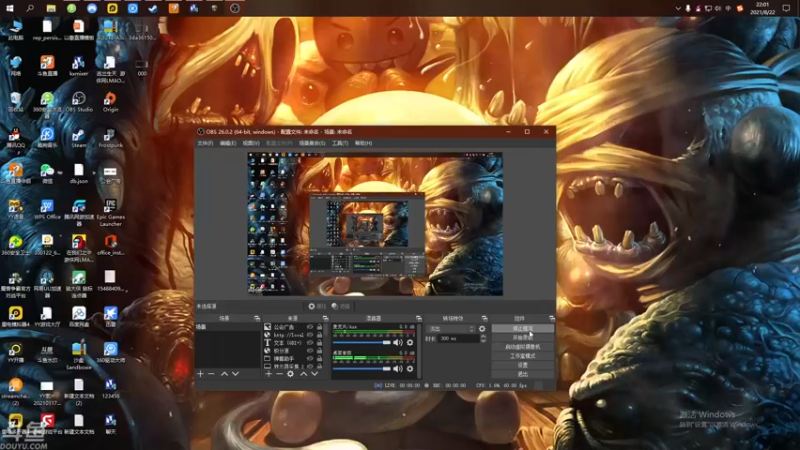Screen dimensions: 800x450
Task: Open the 文件(F) menu
Action: pos(205,143)
